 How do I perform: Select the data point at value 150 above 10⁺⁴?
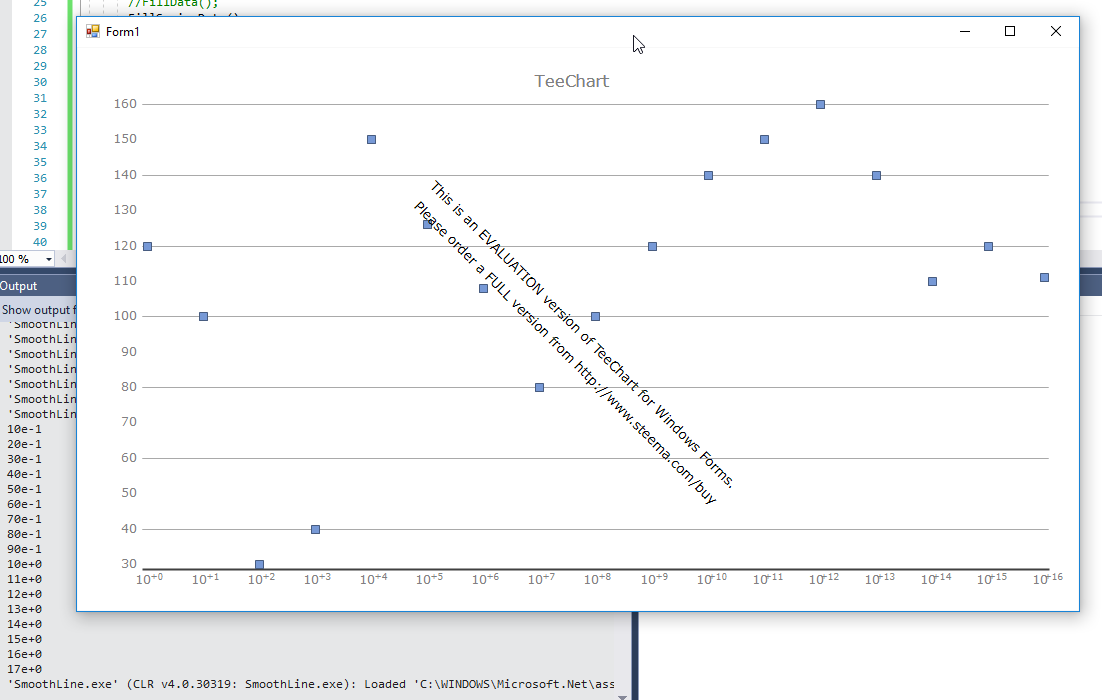point(372,140)
